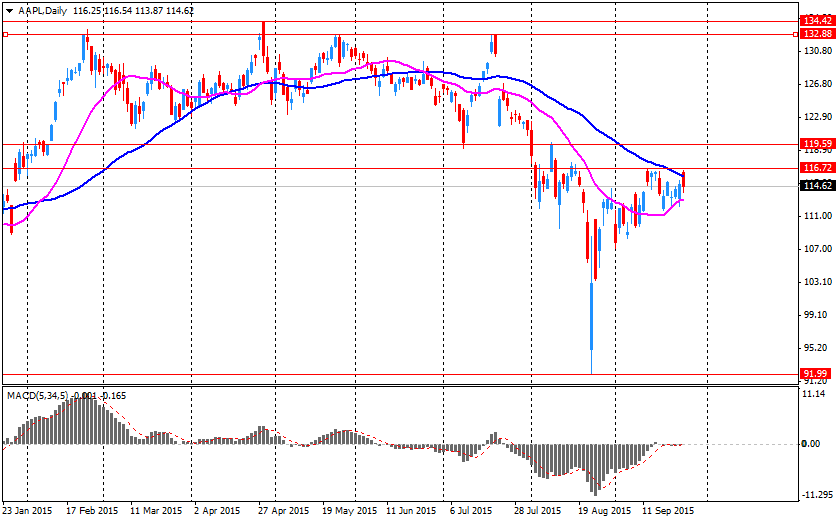Click the -11.295 value on MACD scale
838x519 pixels.
(818, 494)
